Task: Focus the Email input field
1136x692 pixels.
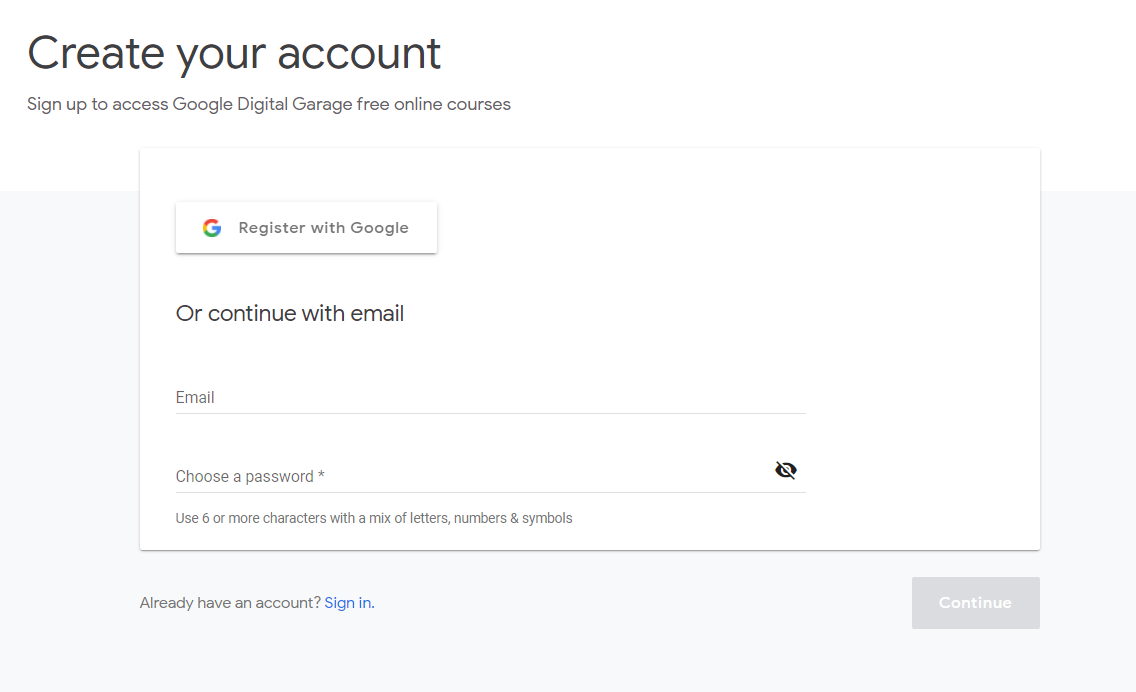Action: [x=490, y=397]
